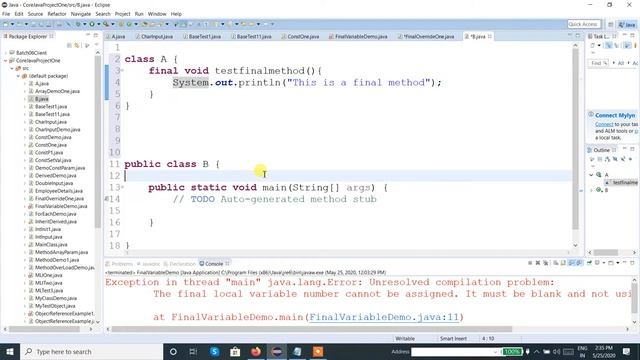
Task: Open Skype from the taskbar
Action: (x=214, y=351)
